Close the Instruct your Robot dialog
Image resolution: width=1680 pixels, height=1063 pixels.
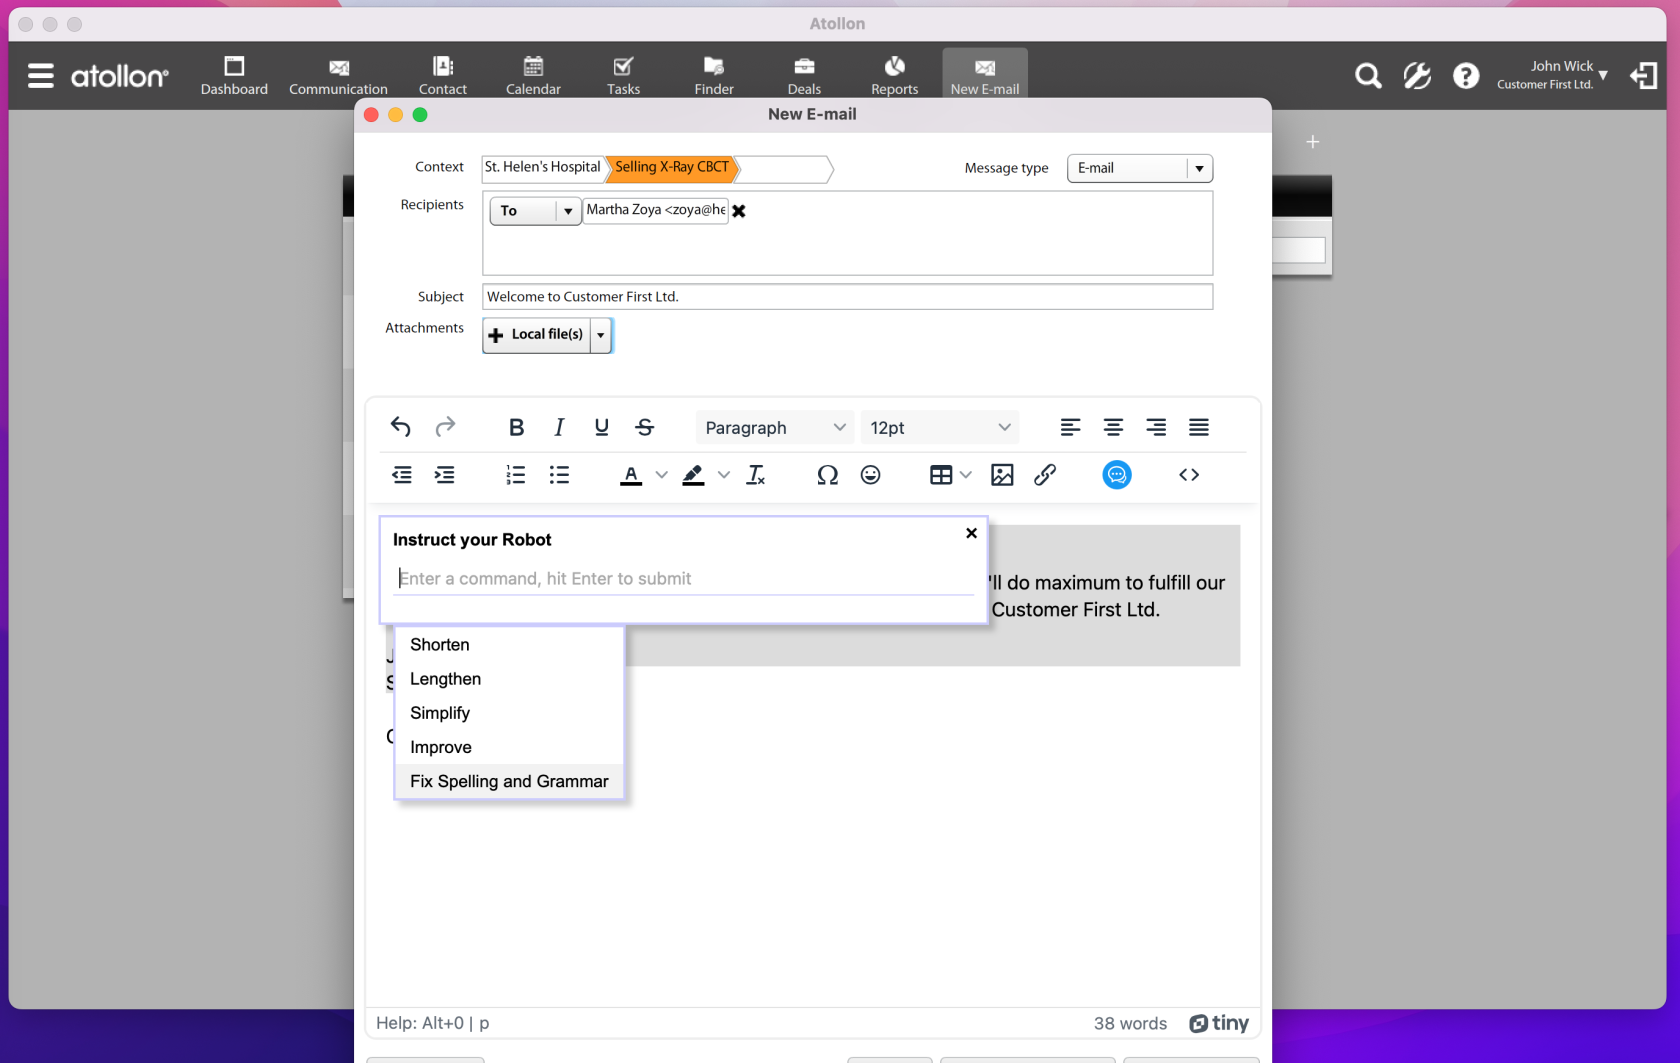(971, 533)
